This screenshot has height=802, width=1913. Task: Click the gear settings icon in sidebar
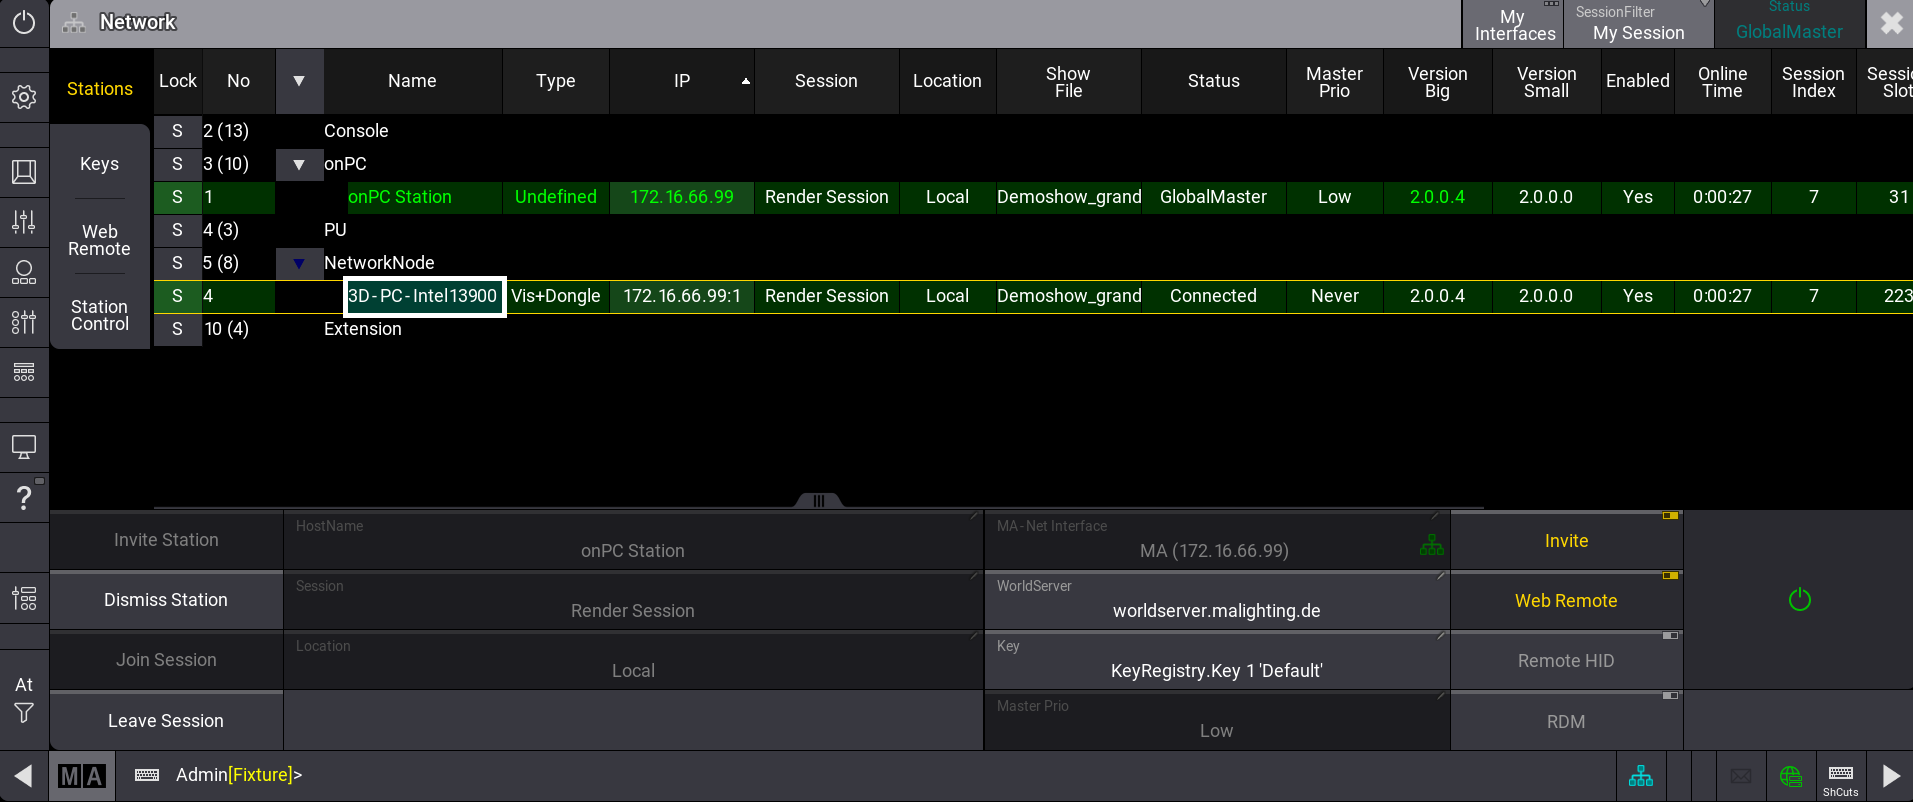pos(24,97)
